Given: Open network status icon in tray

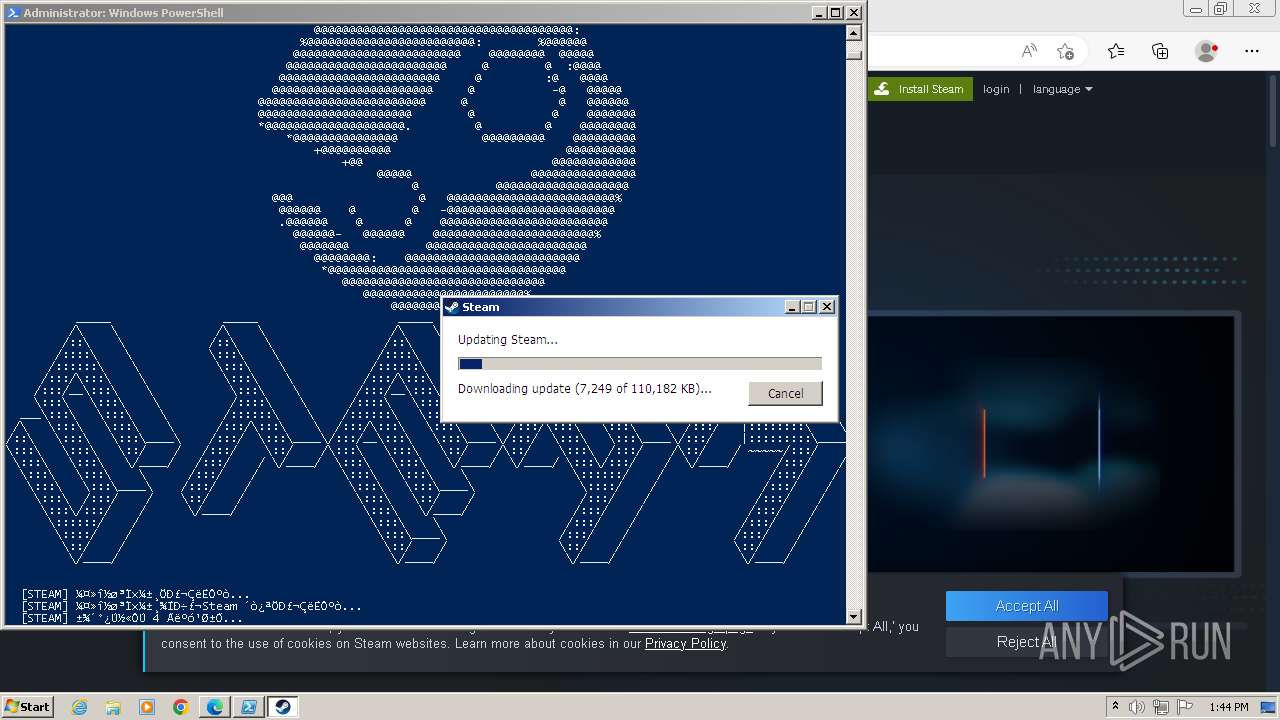Looking at the screenshot, I should (1162, 707).
